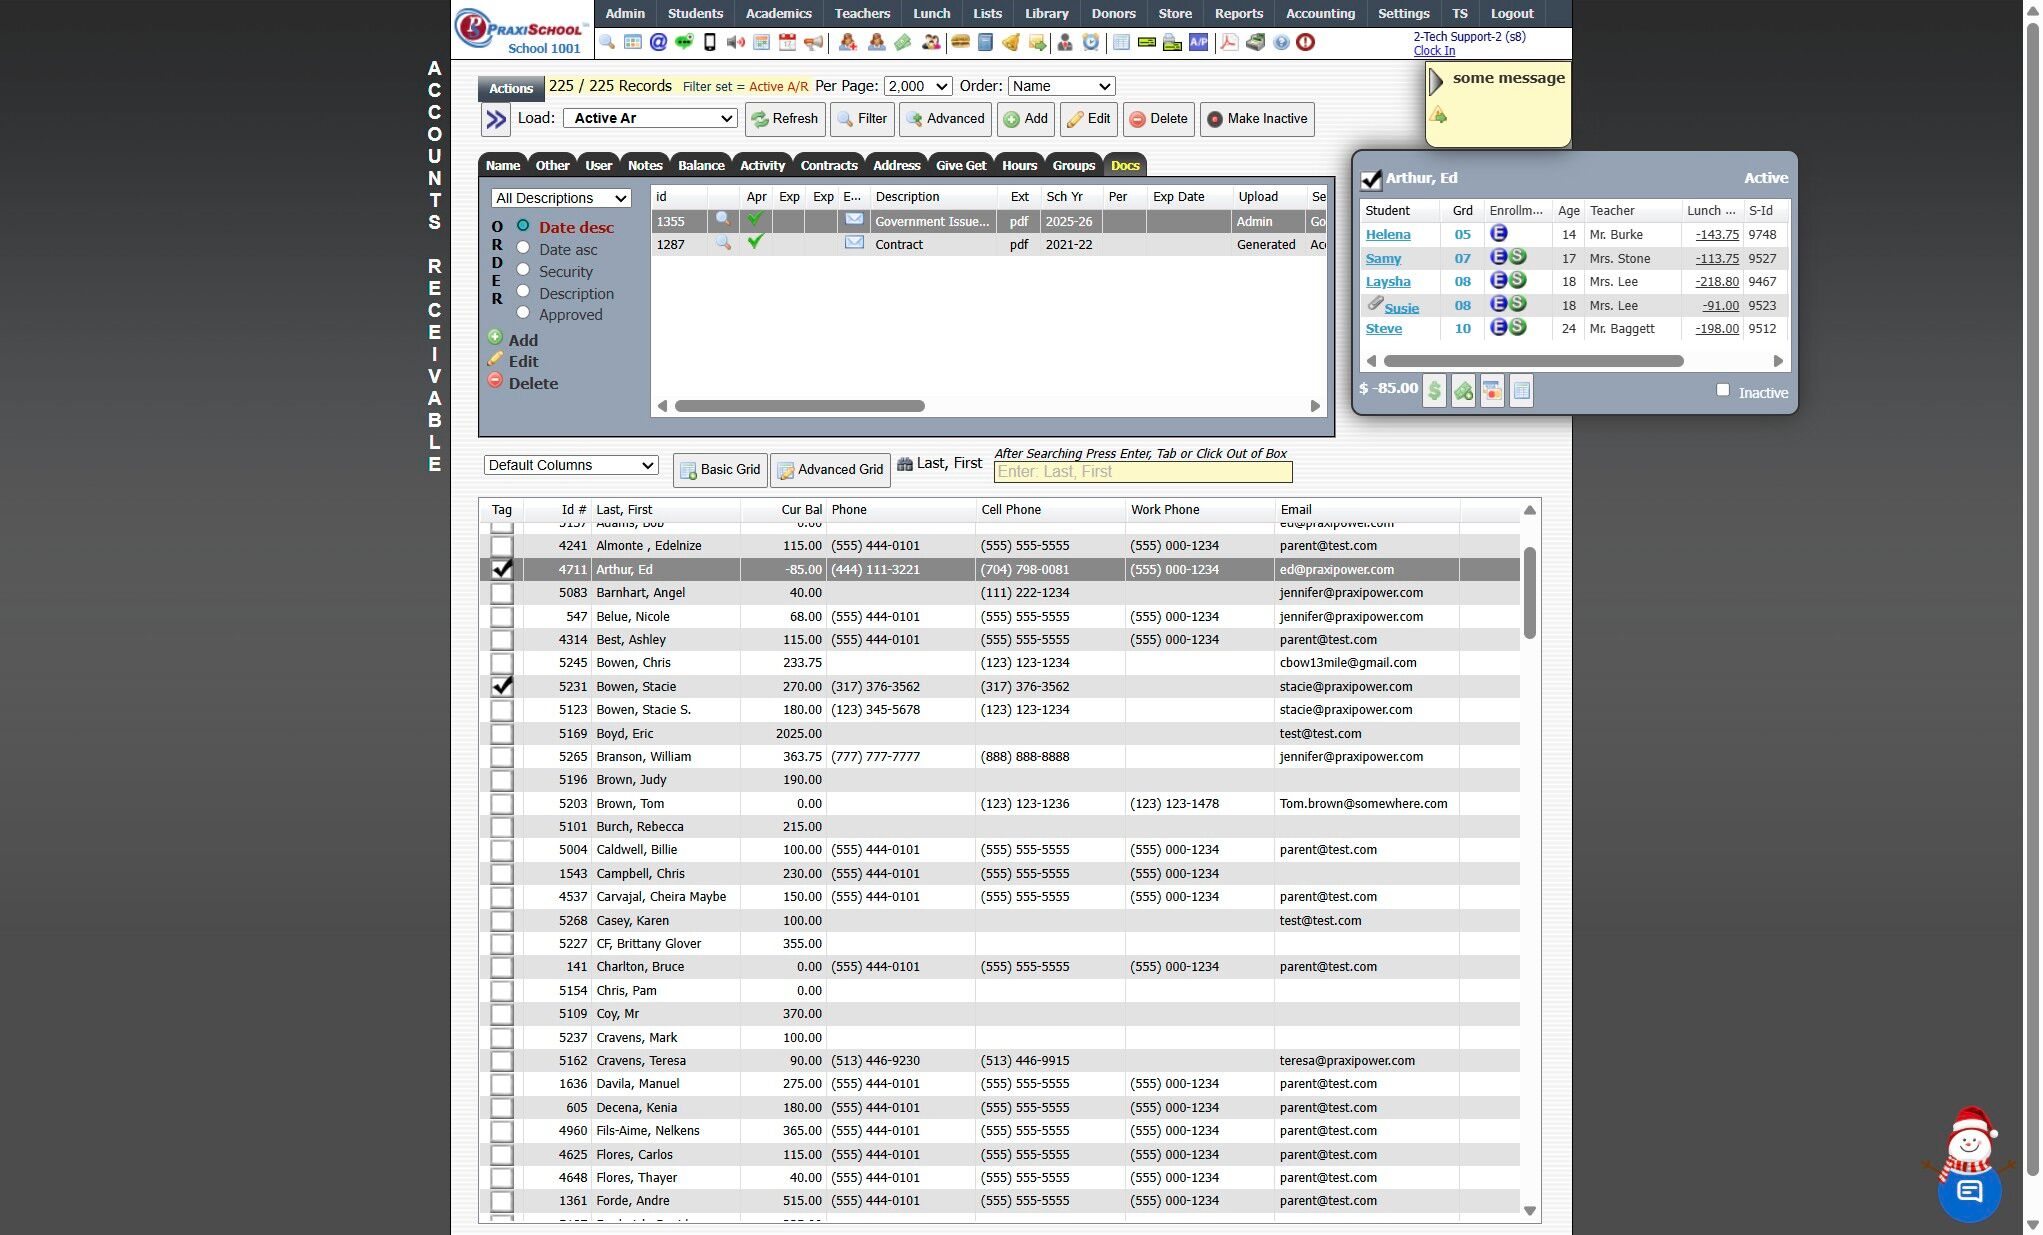Click magnifier icon on document row 1355

pyautogui.click(x=723, y=220)
